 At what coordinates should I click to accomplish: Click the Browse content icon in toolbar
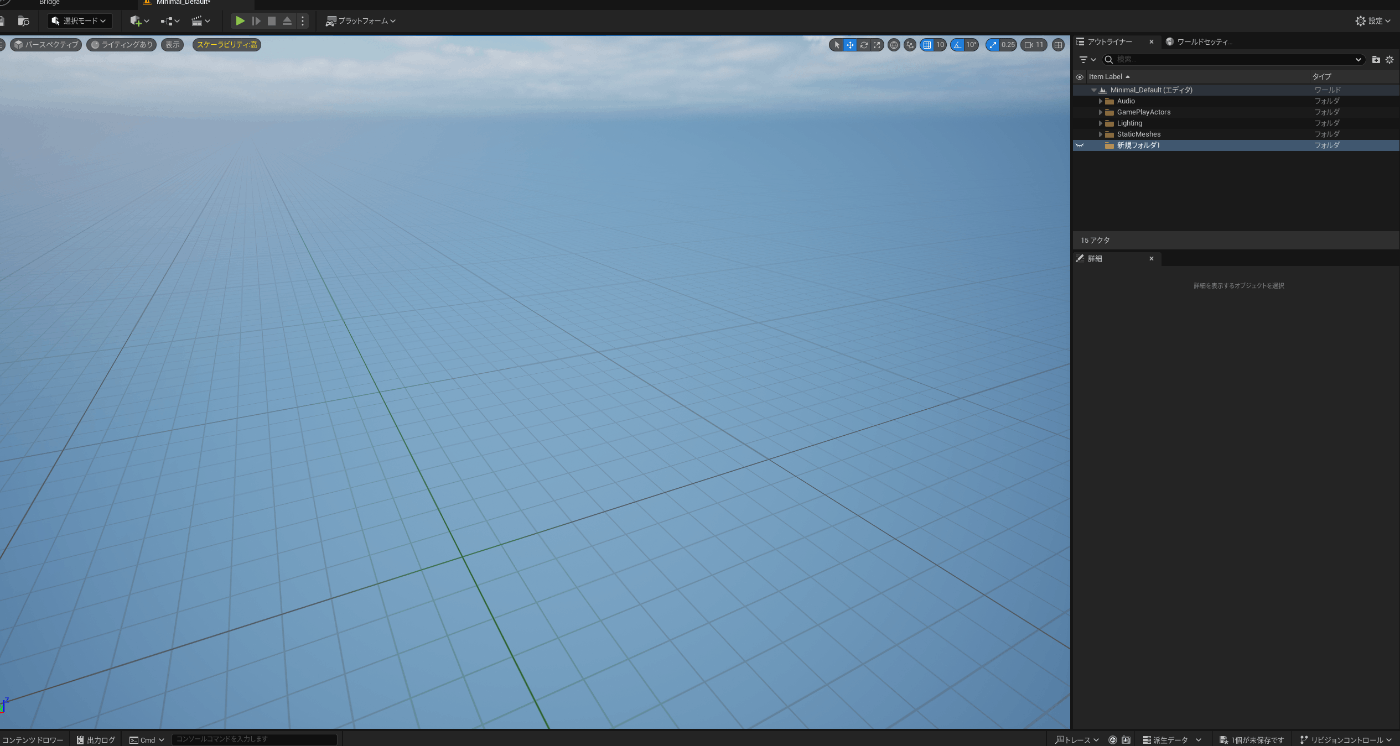pyautogui.click(x=23, y=20)
